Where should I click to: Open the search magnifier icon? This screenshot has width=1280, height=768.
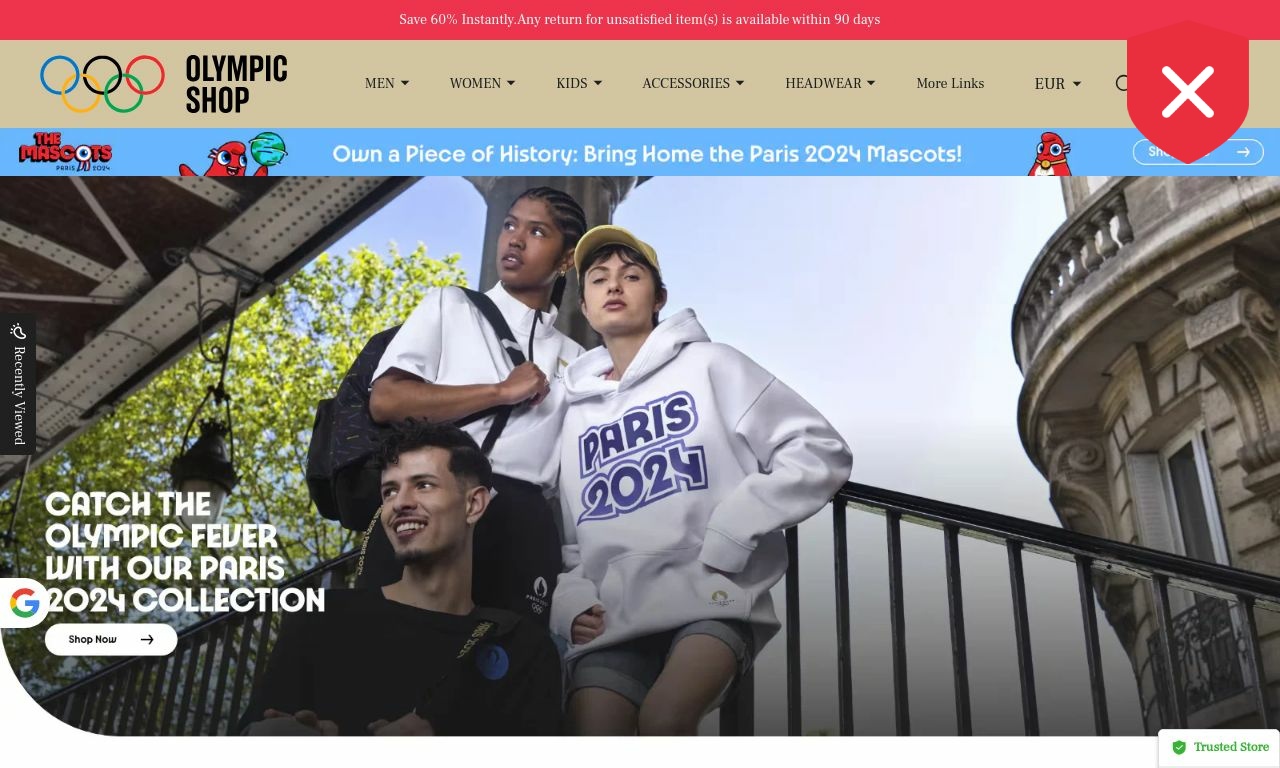coord(1122,84)
